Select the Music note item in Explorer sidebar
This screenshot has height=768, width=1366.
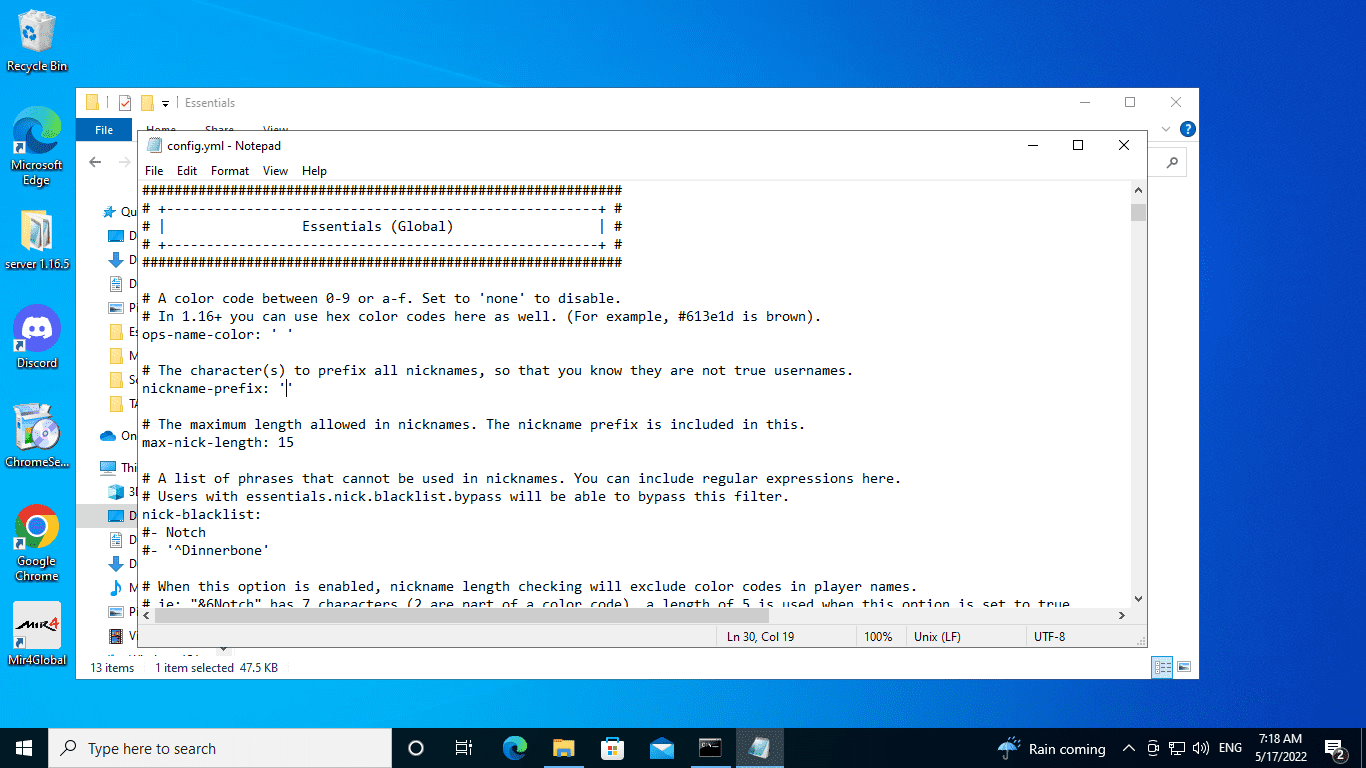coord(117,588)
